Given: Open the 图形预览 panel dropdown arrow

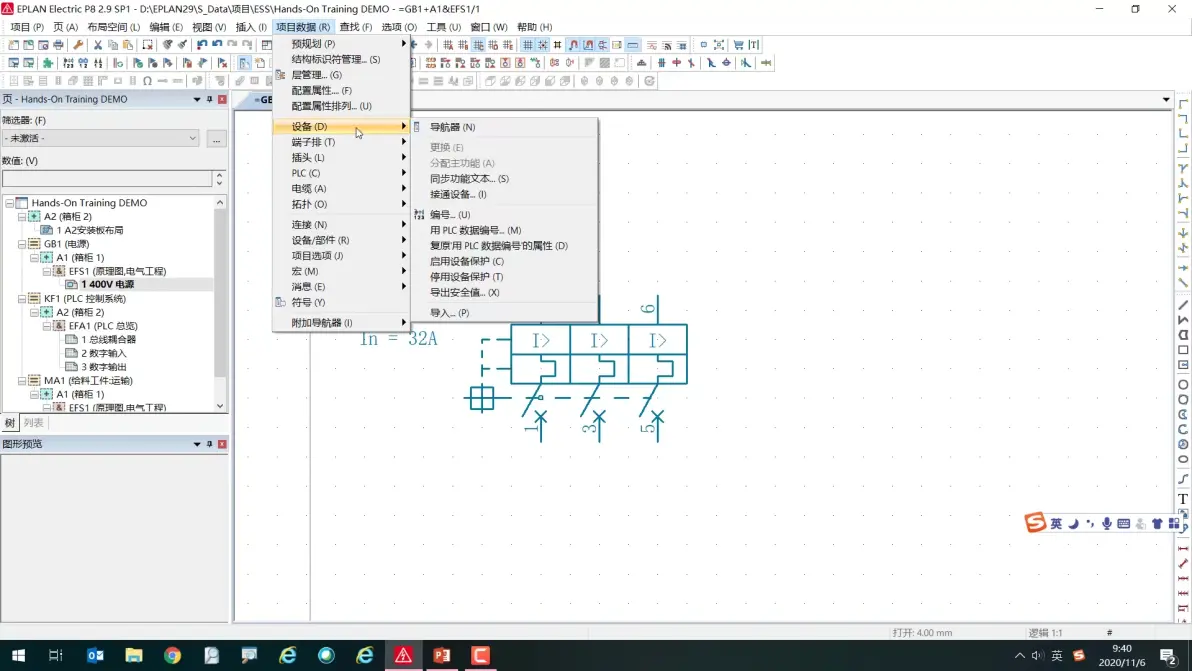Looking at the screenshot, I should [x=197, y=444].
